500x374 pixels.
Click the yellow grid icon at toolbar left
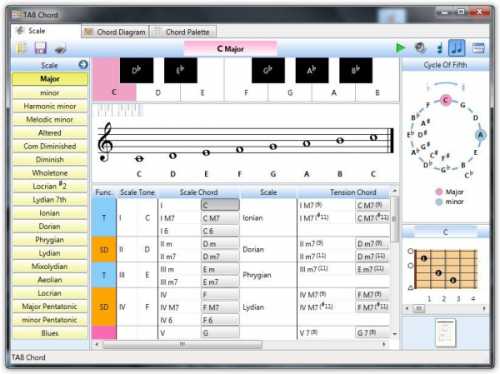21,48
